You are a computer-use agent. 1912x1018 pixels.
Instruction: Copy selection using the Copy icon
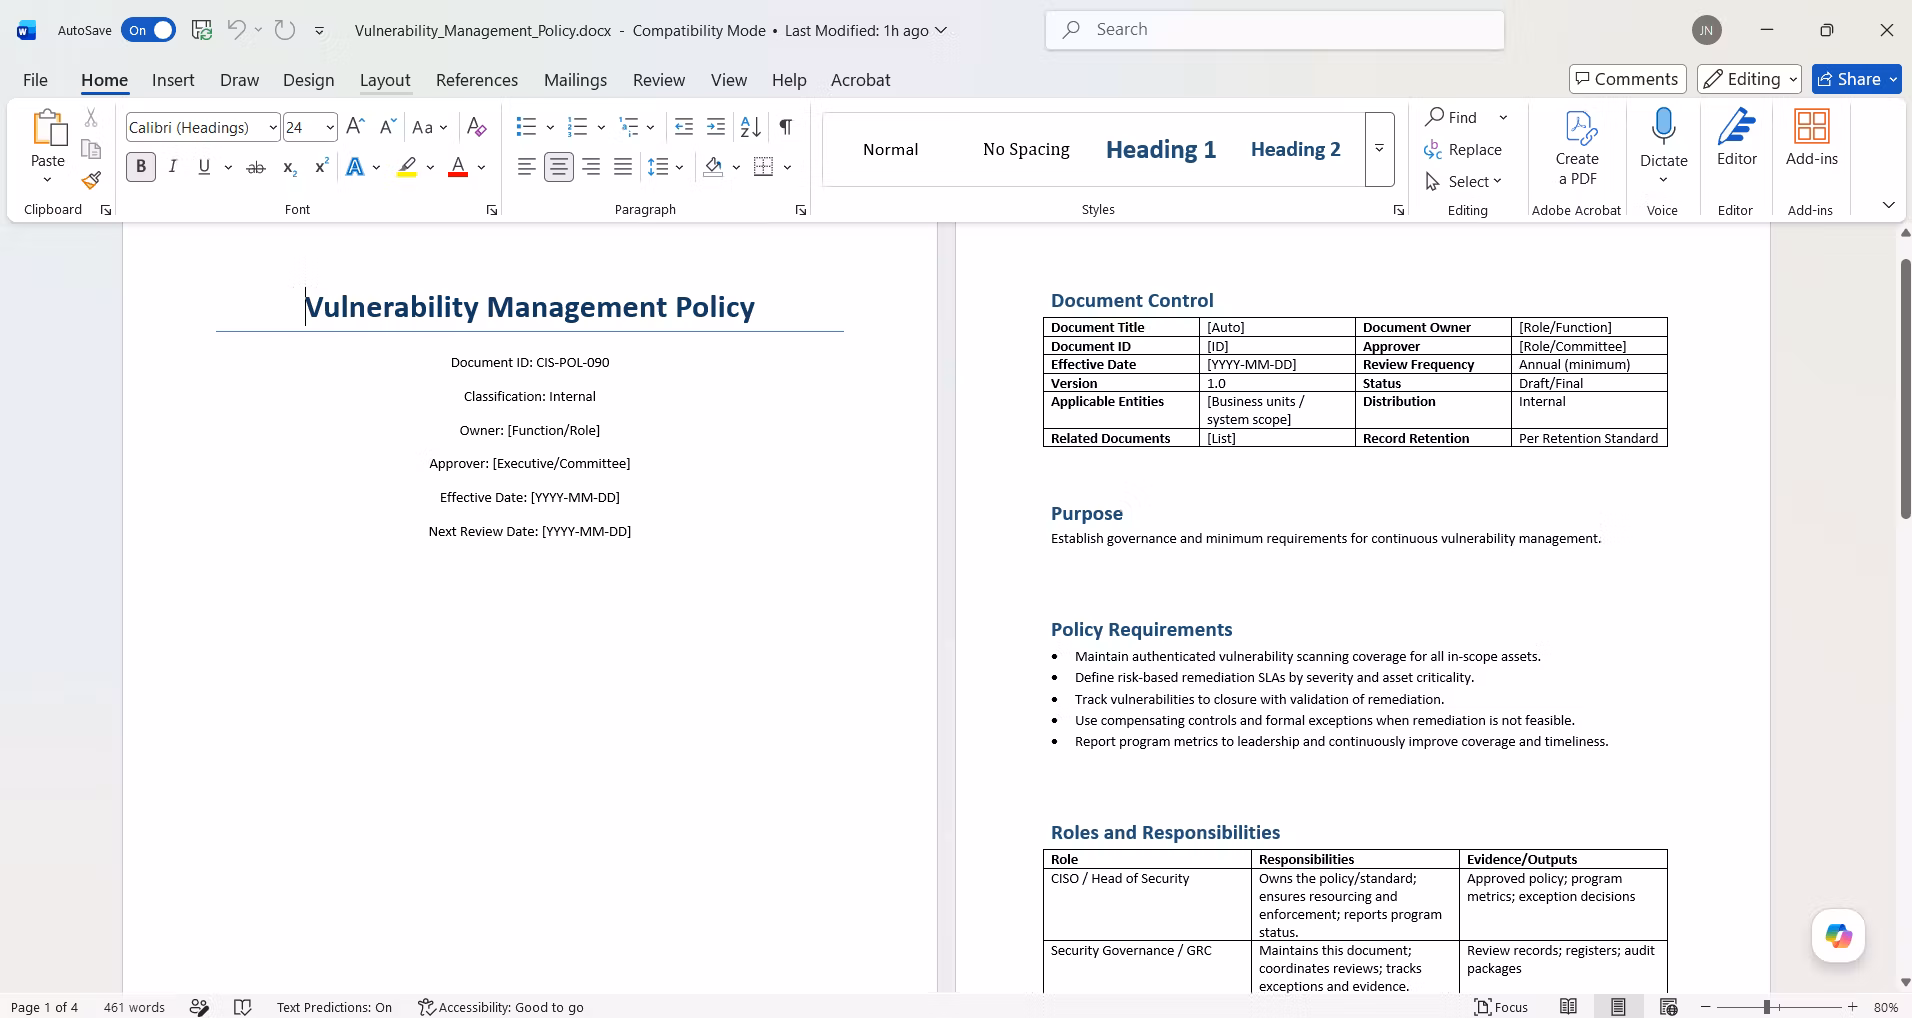91,149
